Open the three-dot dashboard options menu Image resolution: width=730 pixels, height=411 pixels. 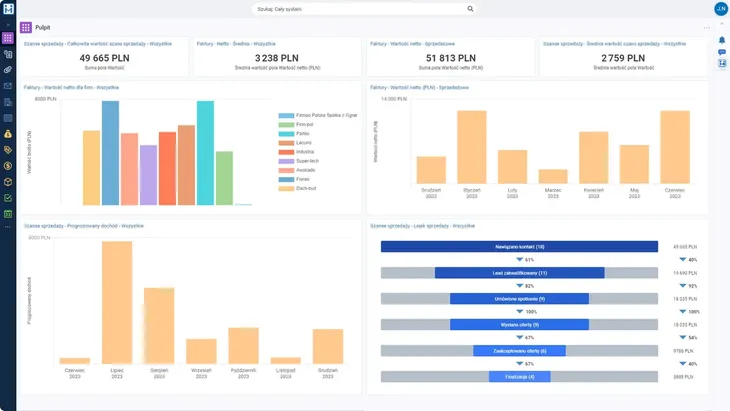(706, 28)
